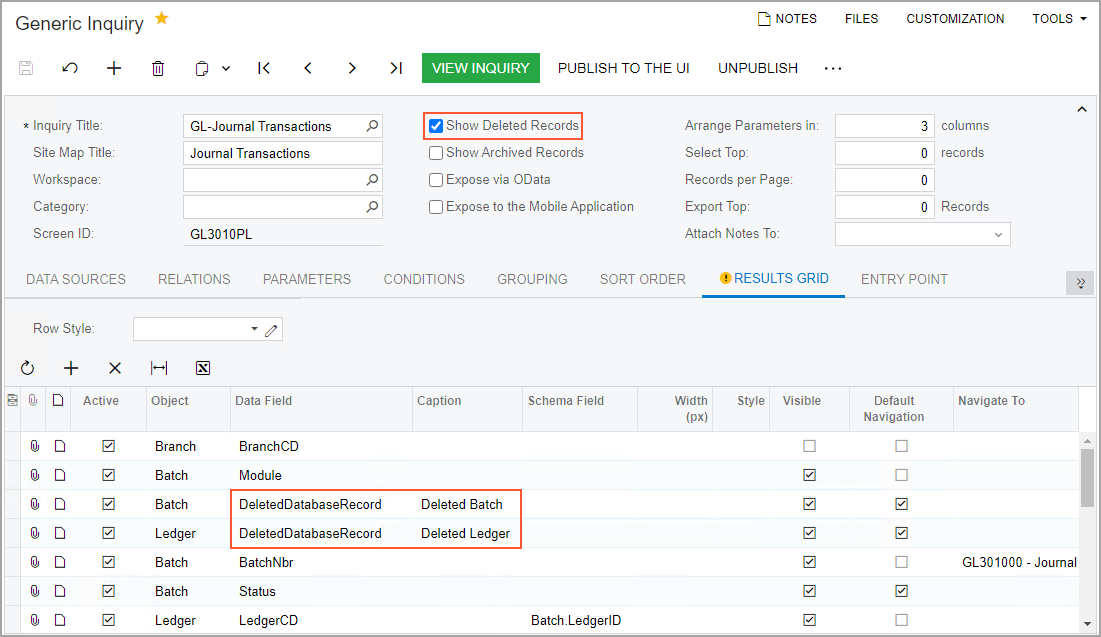Enable Expose via OData checkbox
The height and width of the screenshot is (637, 1101).
[436, 180]
